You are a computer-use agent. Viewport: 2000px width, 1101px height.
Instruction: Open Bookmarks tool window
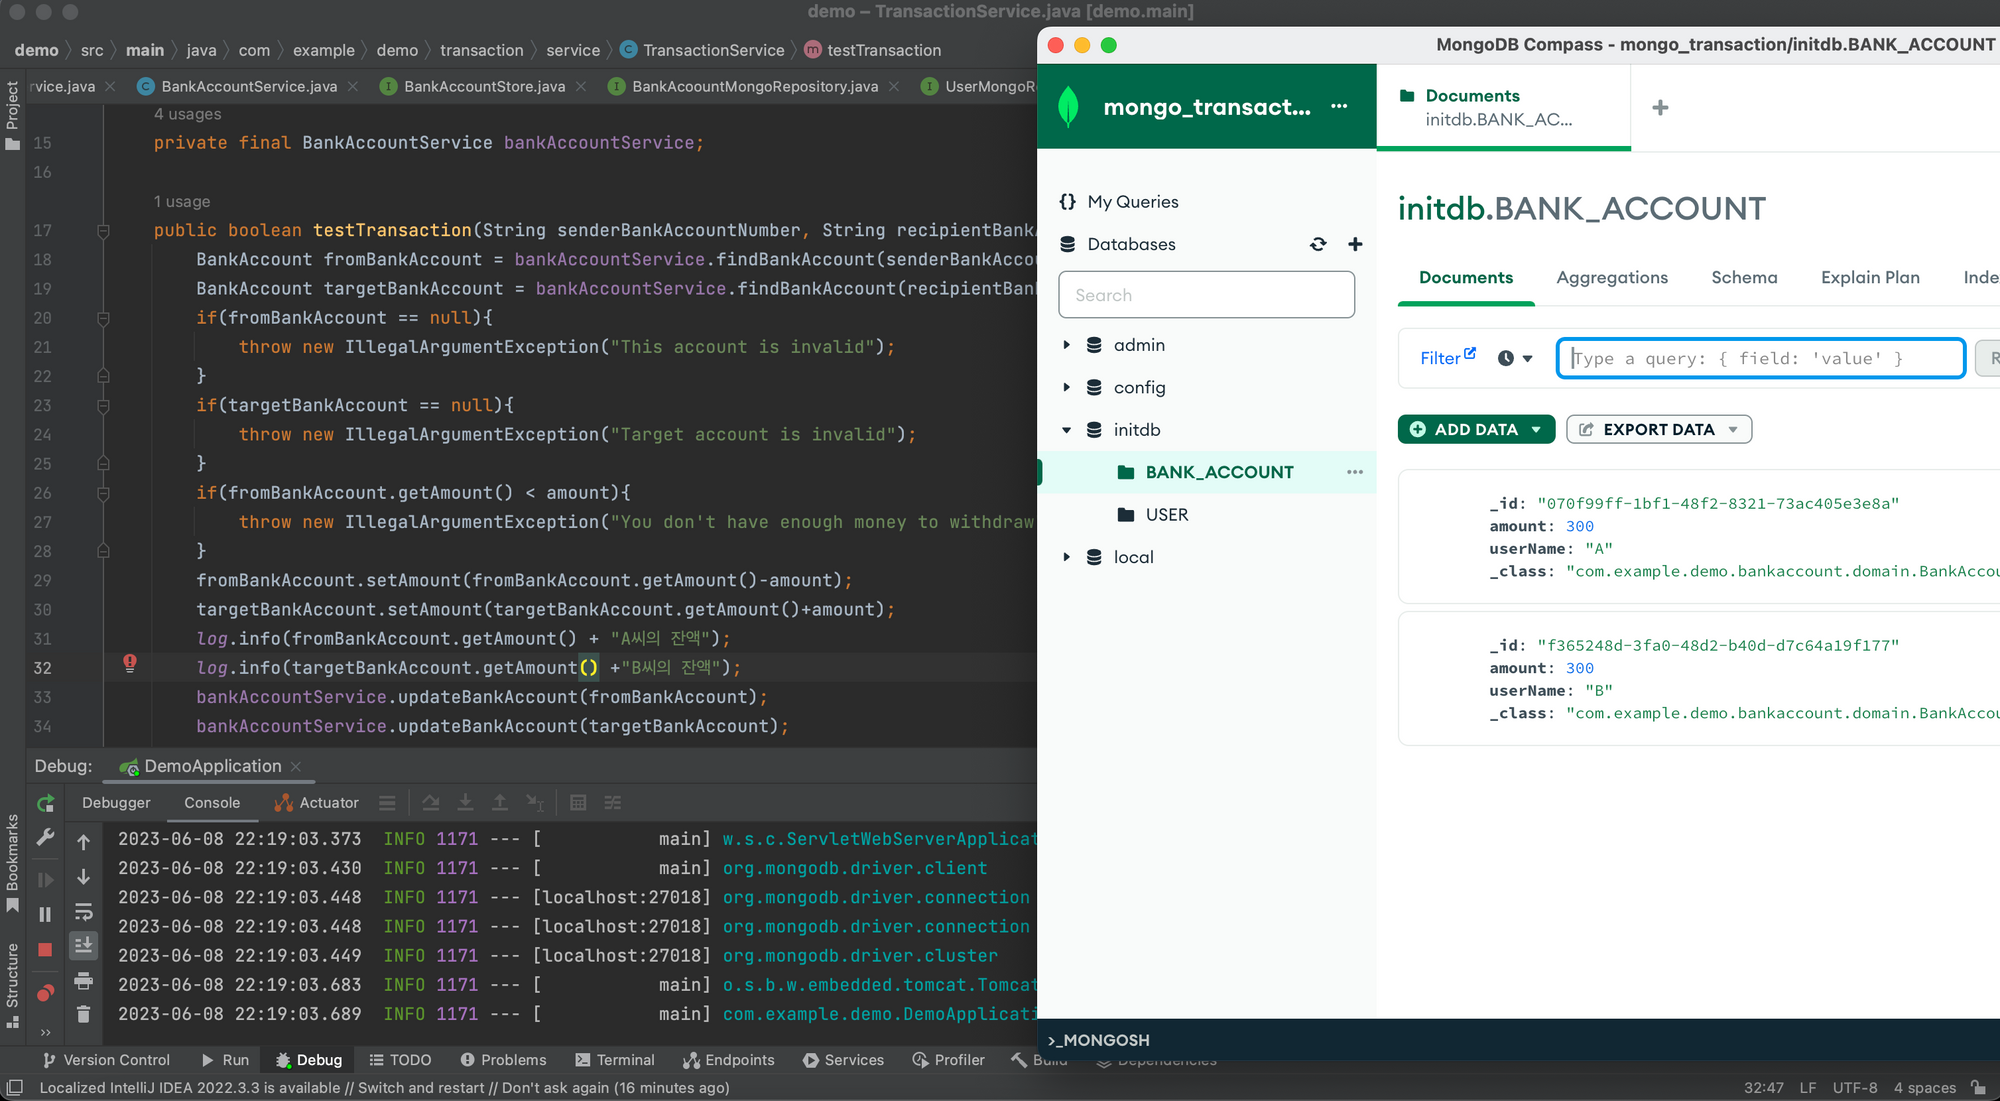coord(12,863)
